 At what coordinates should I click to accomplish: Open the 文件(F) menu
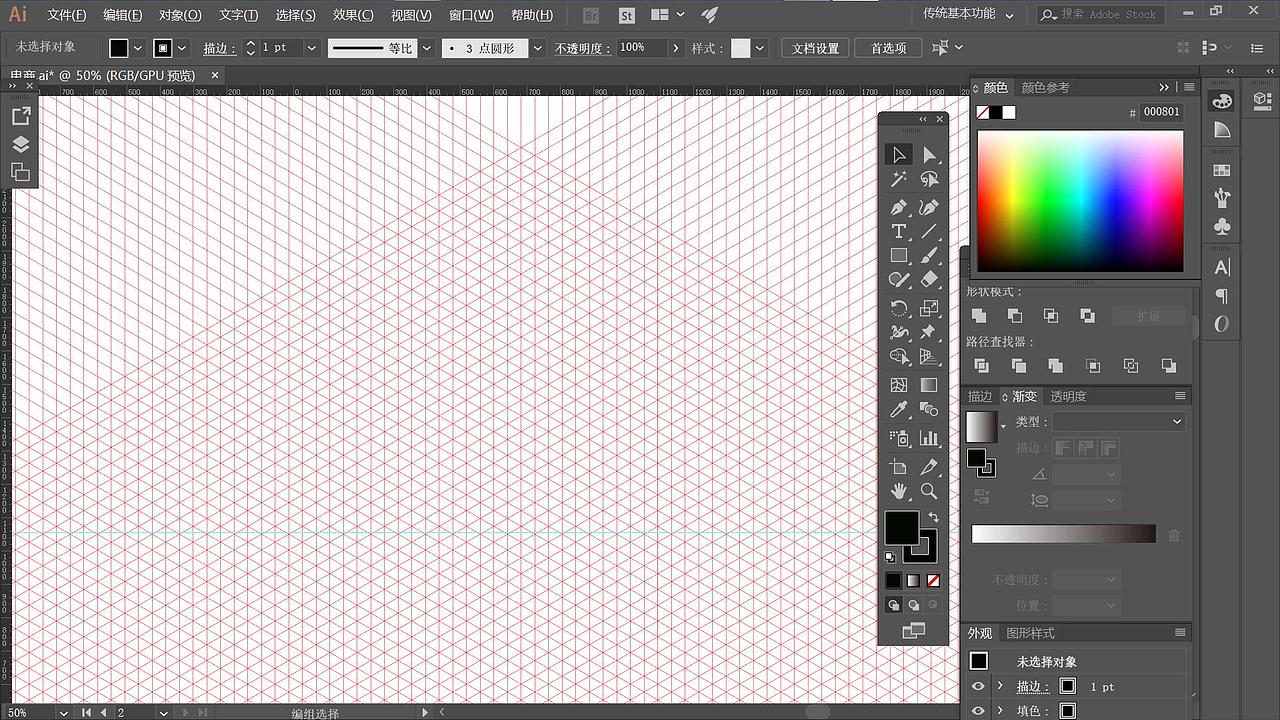coord(66,15)
